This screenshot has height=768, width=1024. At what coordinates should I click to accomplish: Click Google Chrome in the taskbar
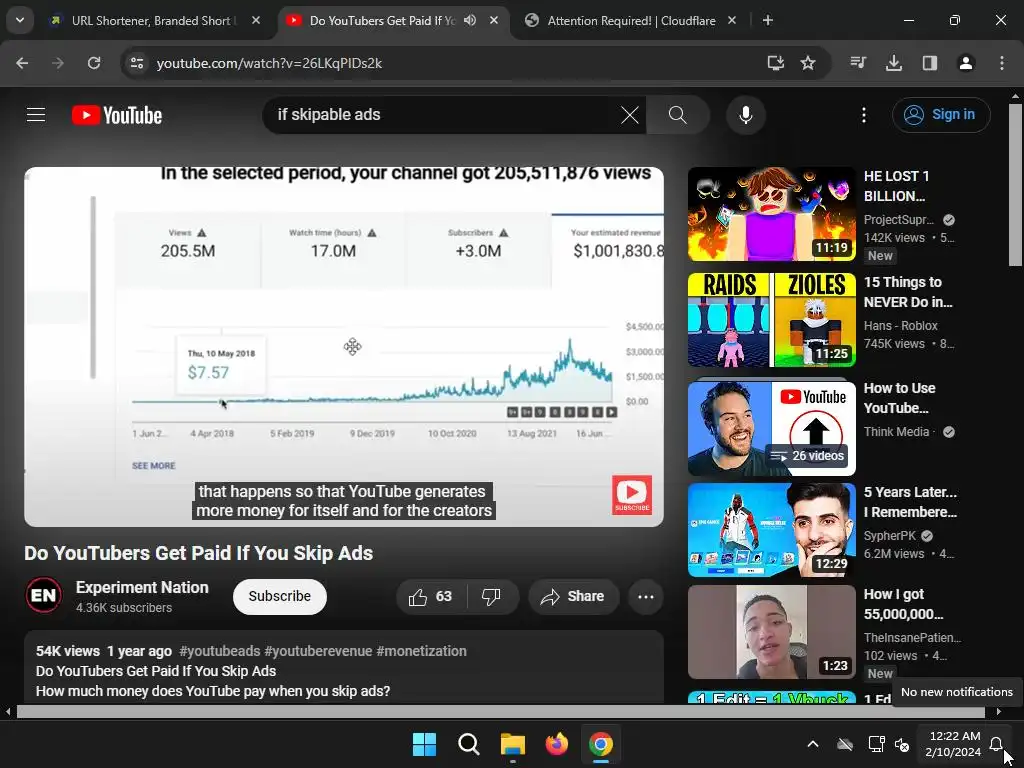click(x=601, y=744)
